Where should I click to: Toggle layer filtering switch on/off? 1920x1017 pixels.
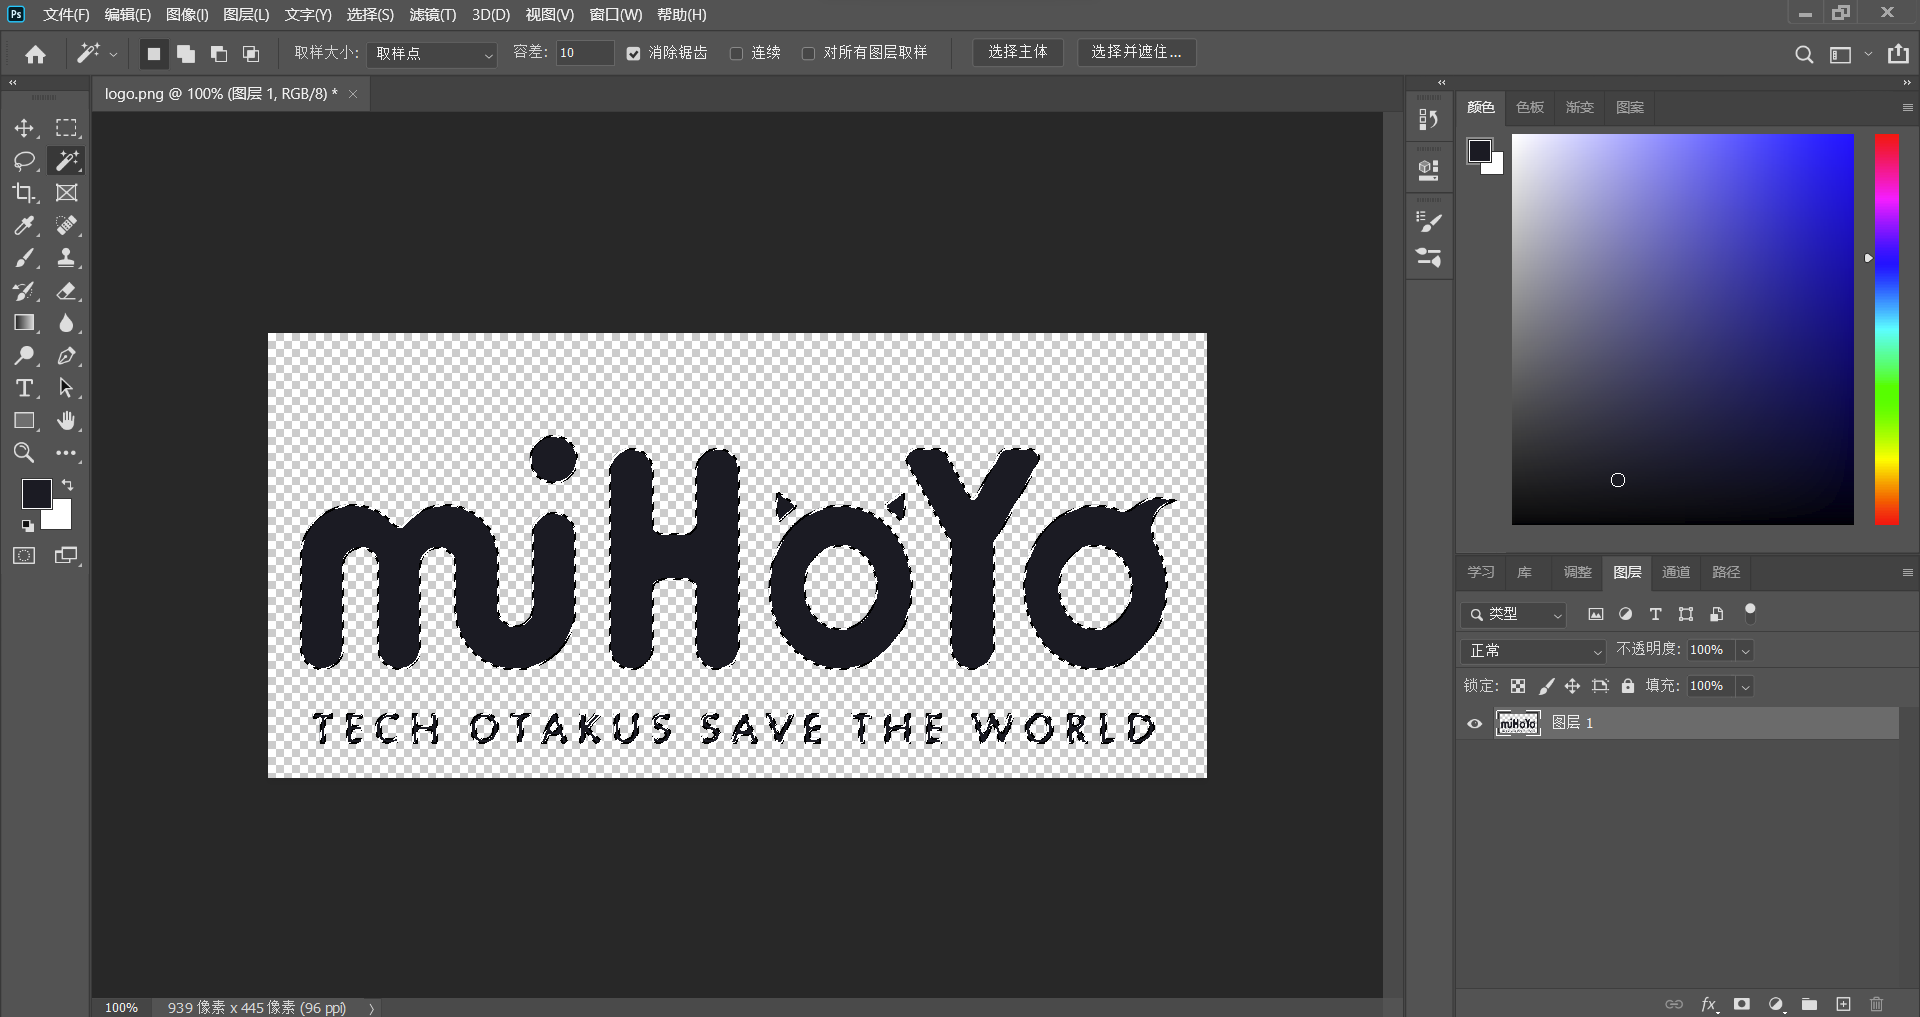pos(1750,613)
